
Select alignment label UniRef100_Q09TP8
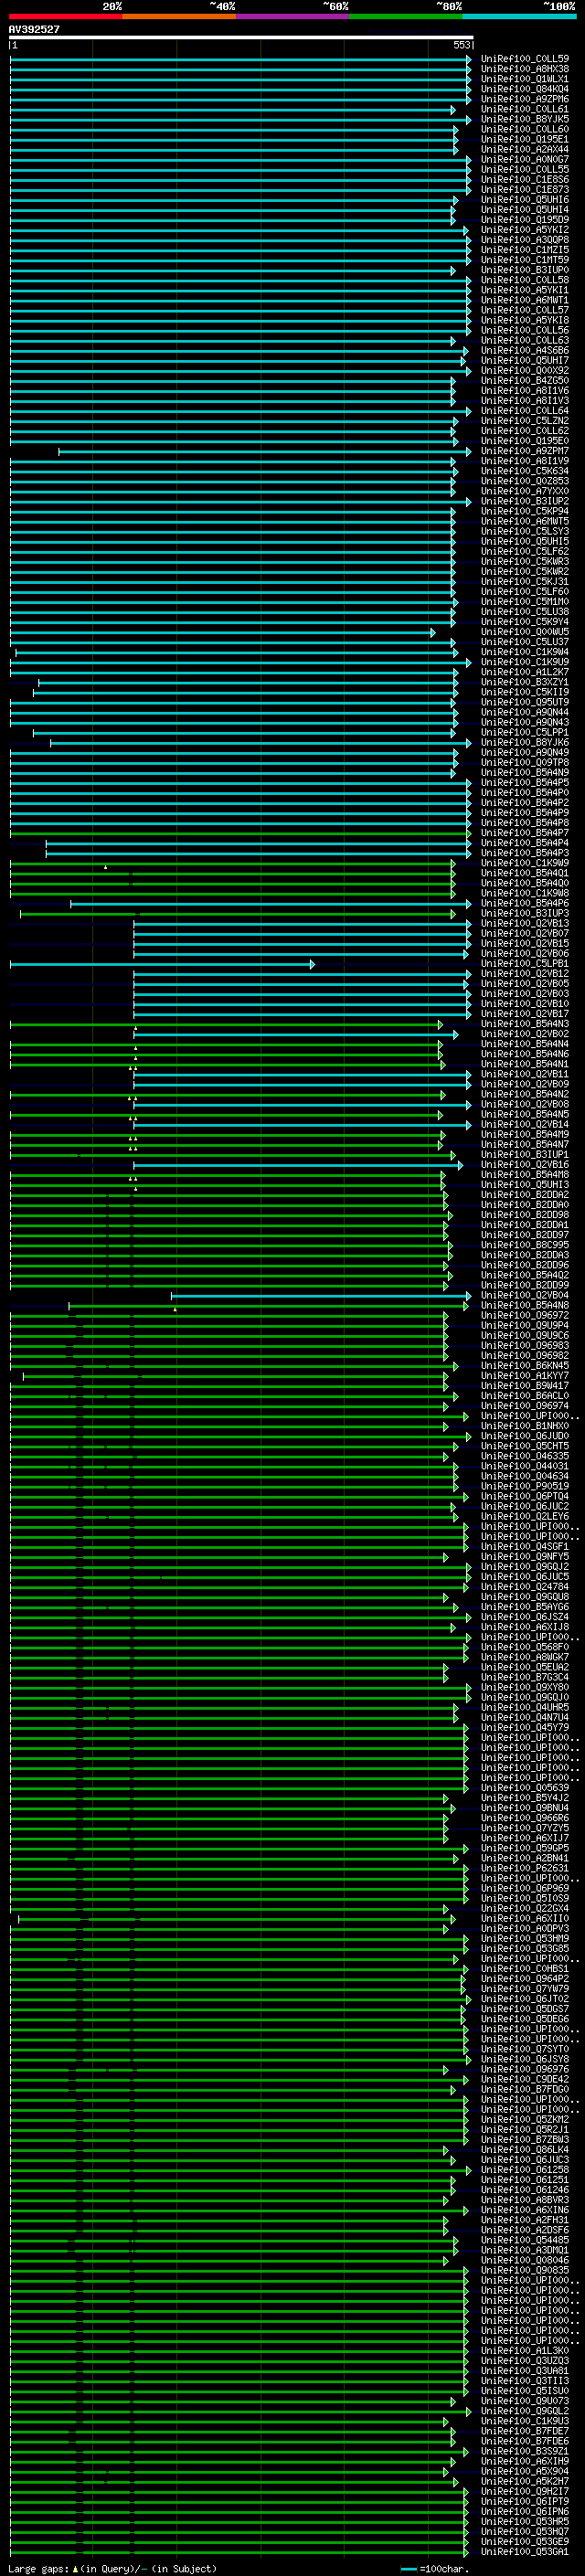click(x=524, y=763)
